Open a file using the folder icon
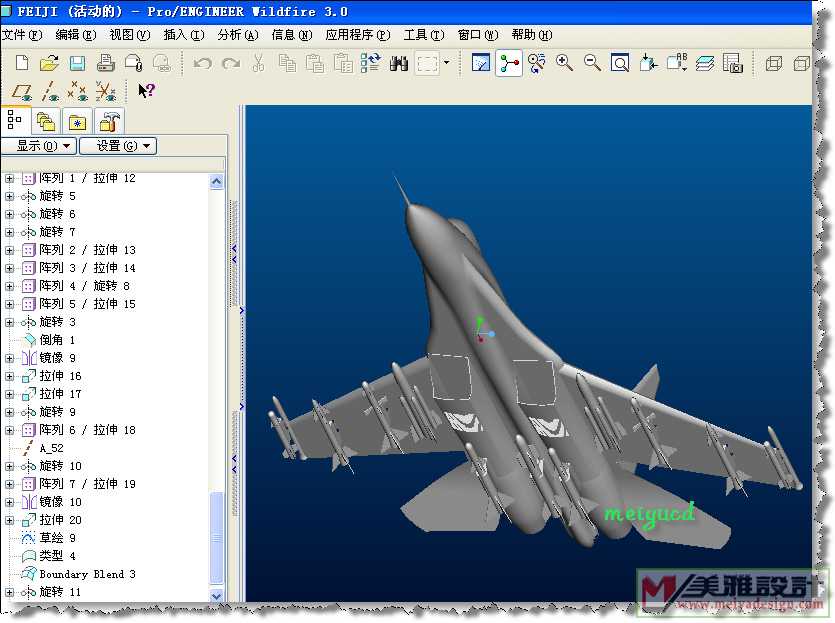The height and width of the screenshot is (623, 835). coord(50,63)
